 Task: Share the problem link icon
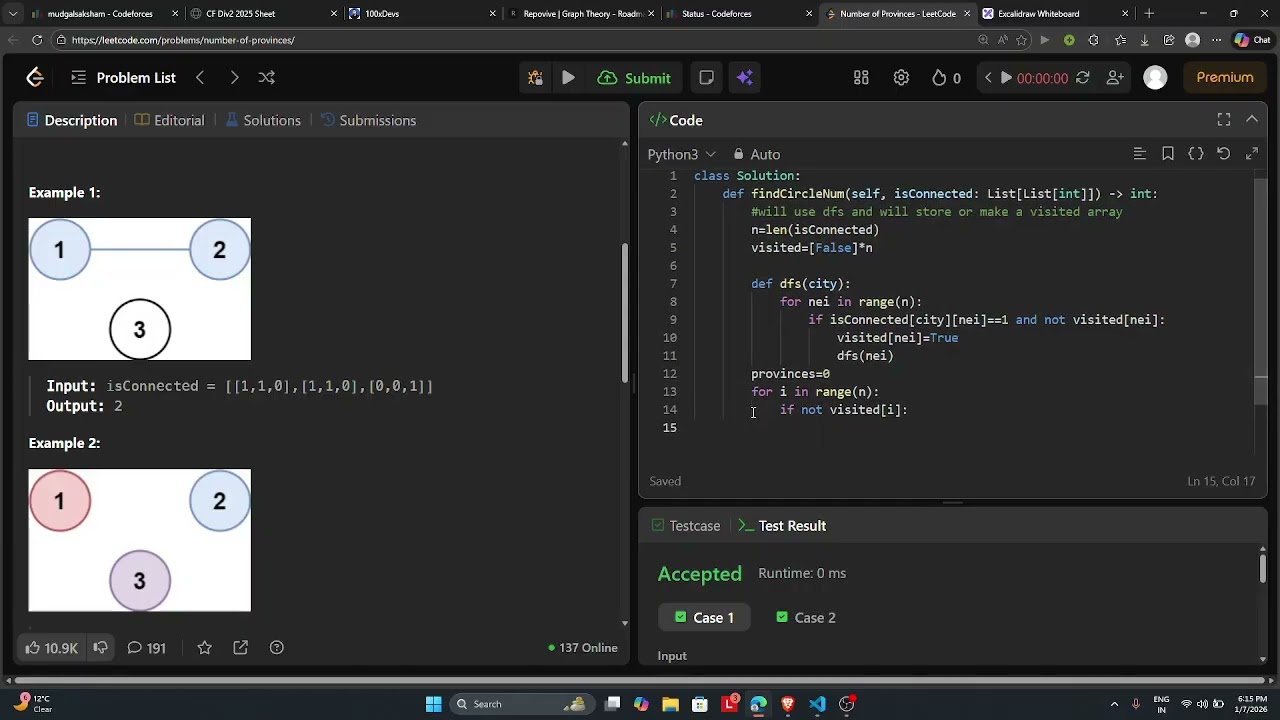click(241, 648)
